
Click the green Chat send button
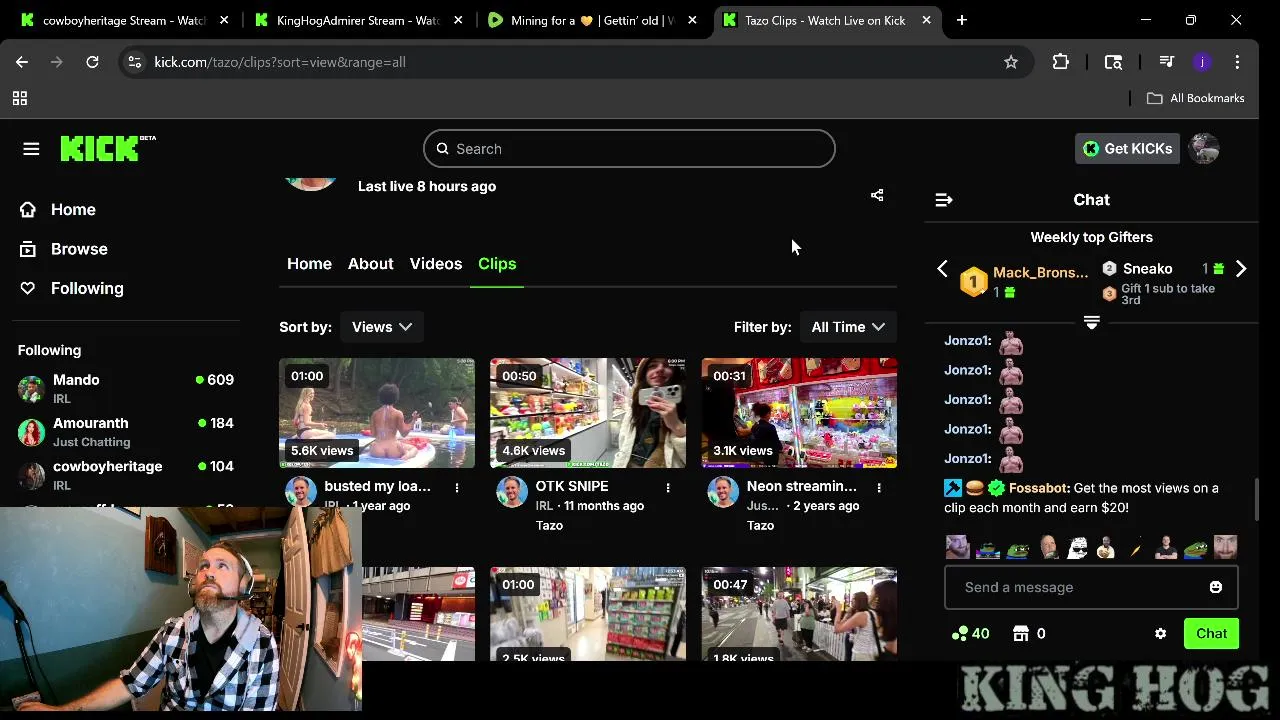1211,633
